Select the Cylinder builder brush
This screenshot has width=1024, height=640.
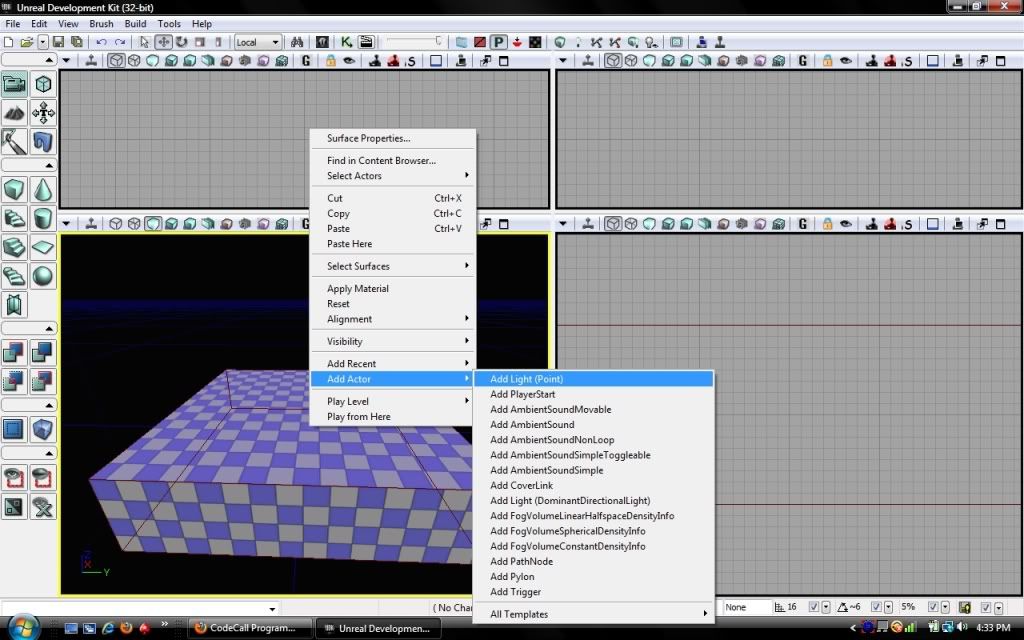(x=43, y=218)
